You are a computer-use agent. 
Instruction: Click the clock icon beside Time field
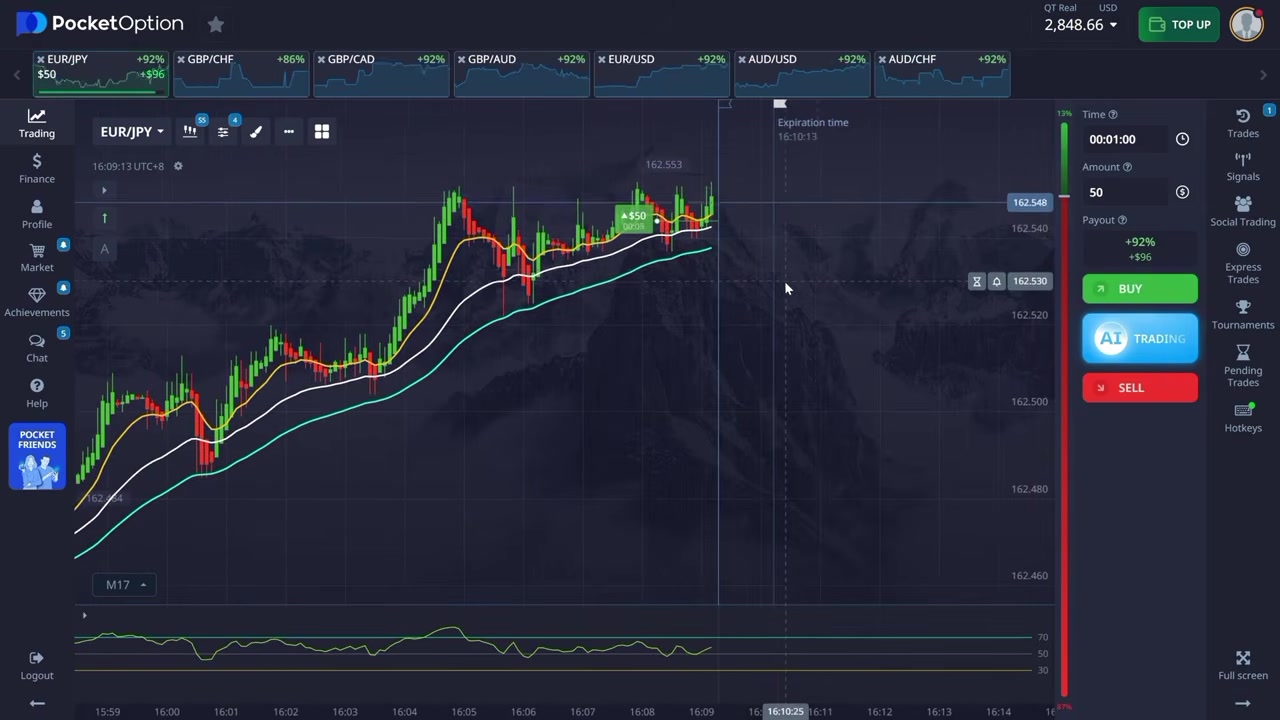tap(1182, 139)
